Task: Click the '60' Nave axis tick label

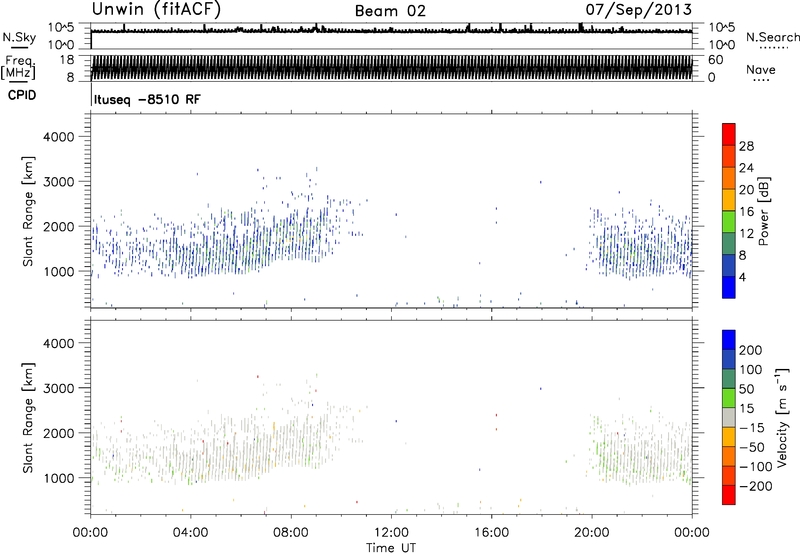Action: [x=716, y=60]
